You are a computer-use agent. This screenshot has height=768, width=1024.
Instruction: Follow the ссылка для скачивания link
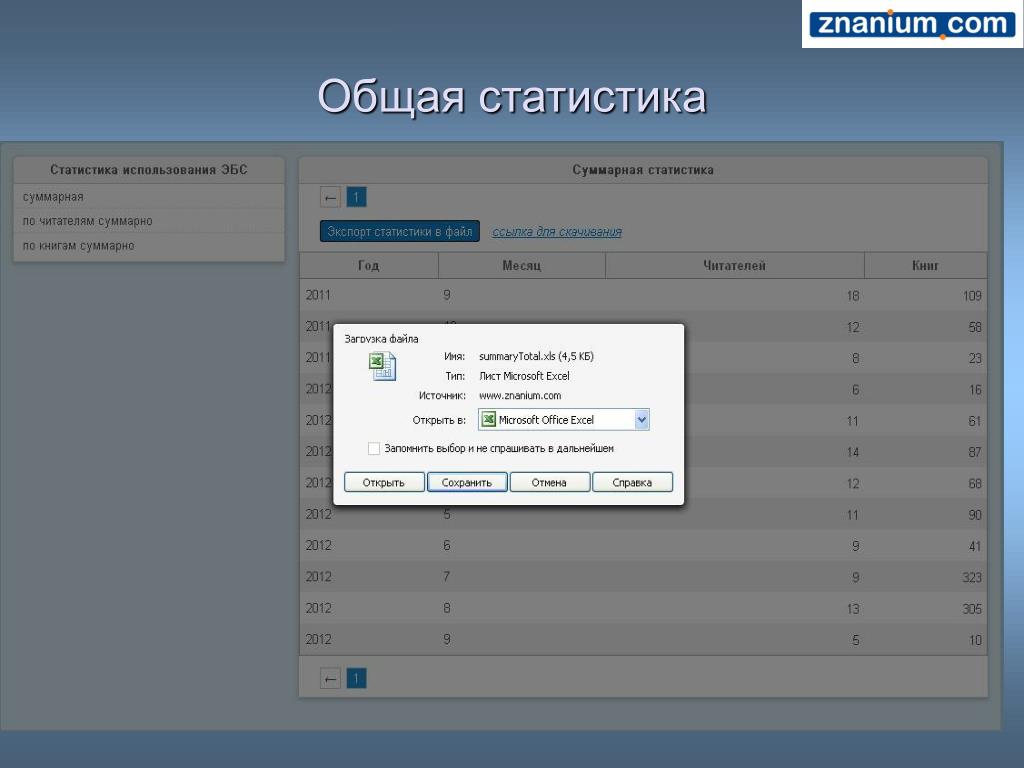pyautogui.click(x=557, y=232)
